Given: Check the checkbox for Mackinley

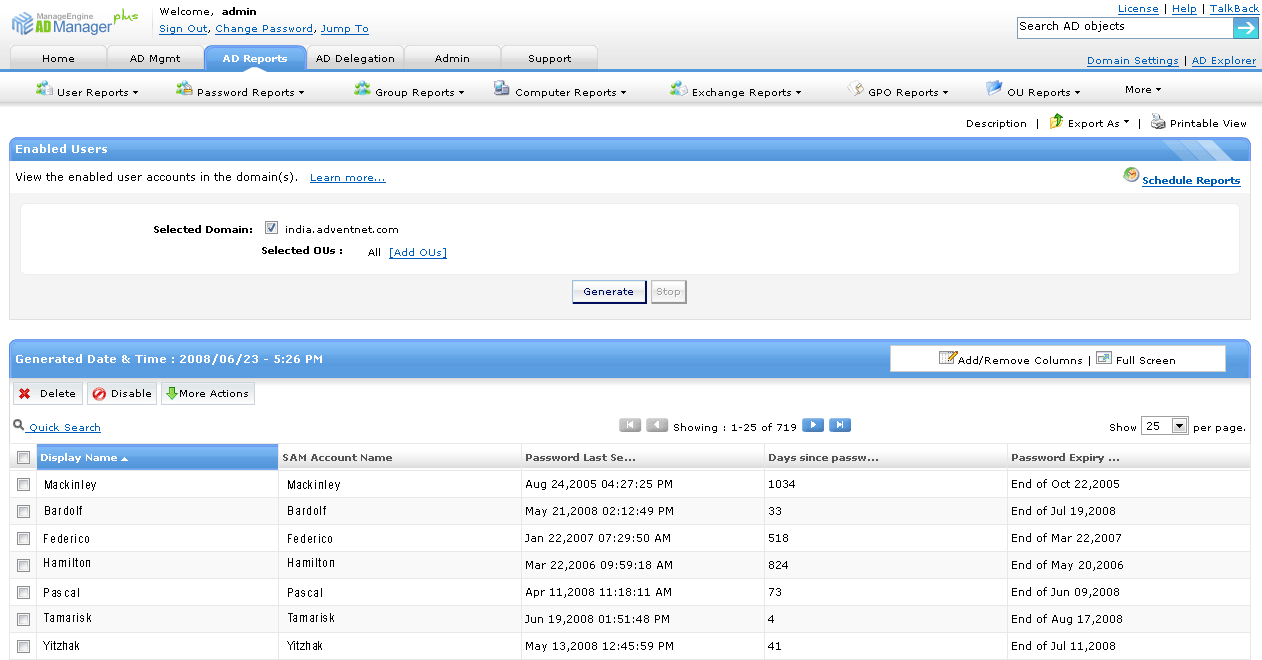Looking at the screenshot, I should pos(23,484).
